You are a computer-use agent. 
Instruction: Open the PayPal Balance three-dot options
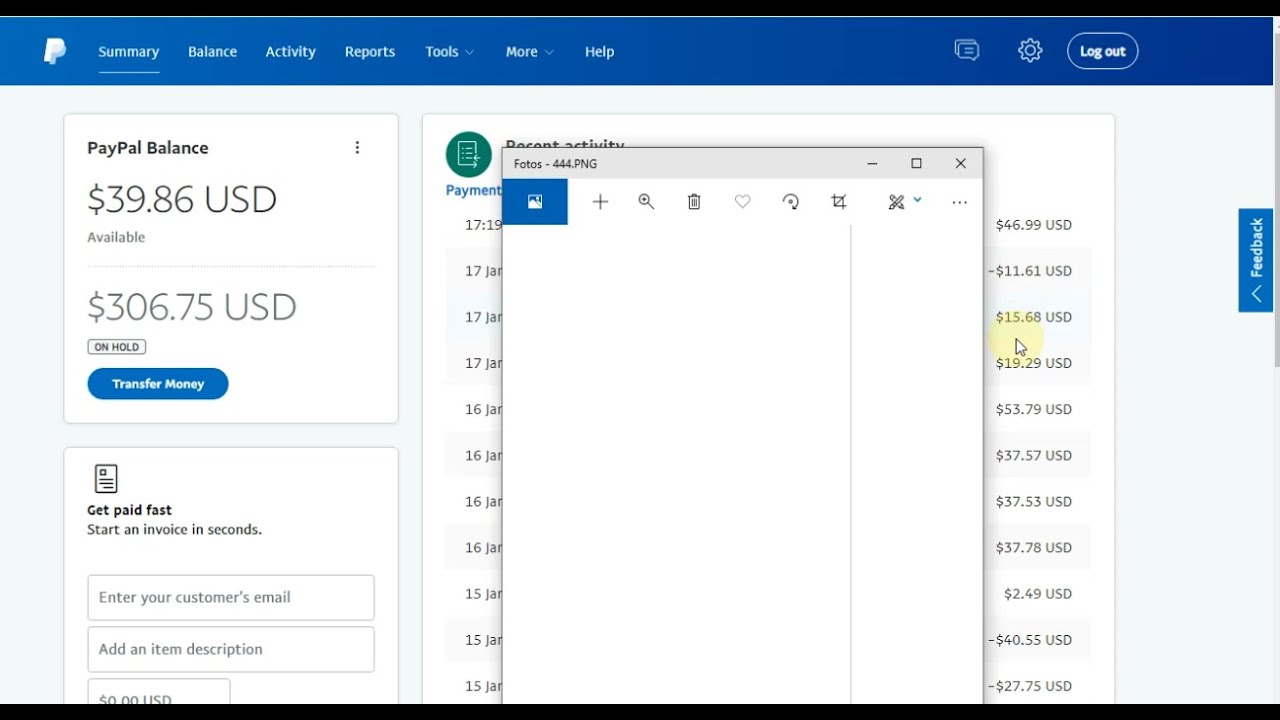tap(357, 147)
